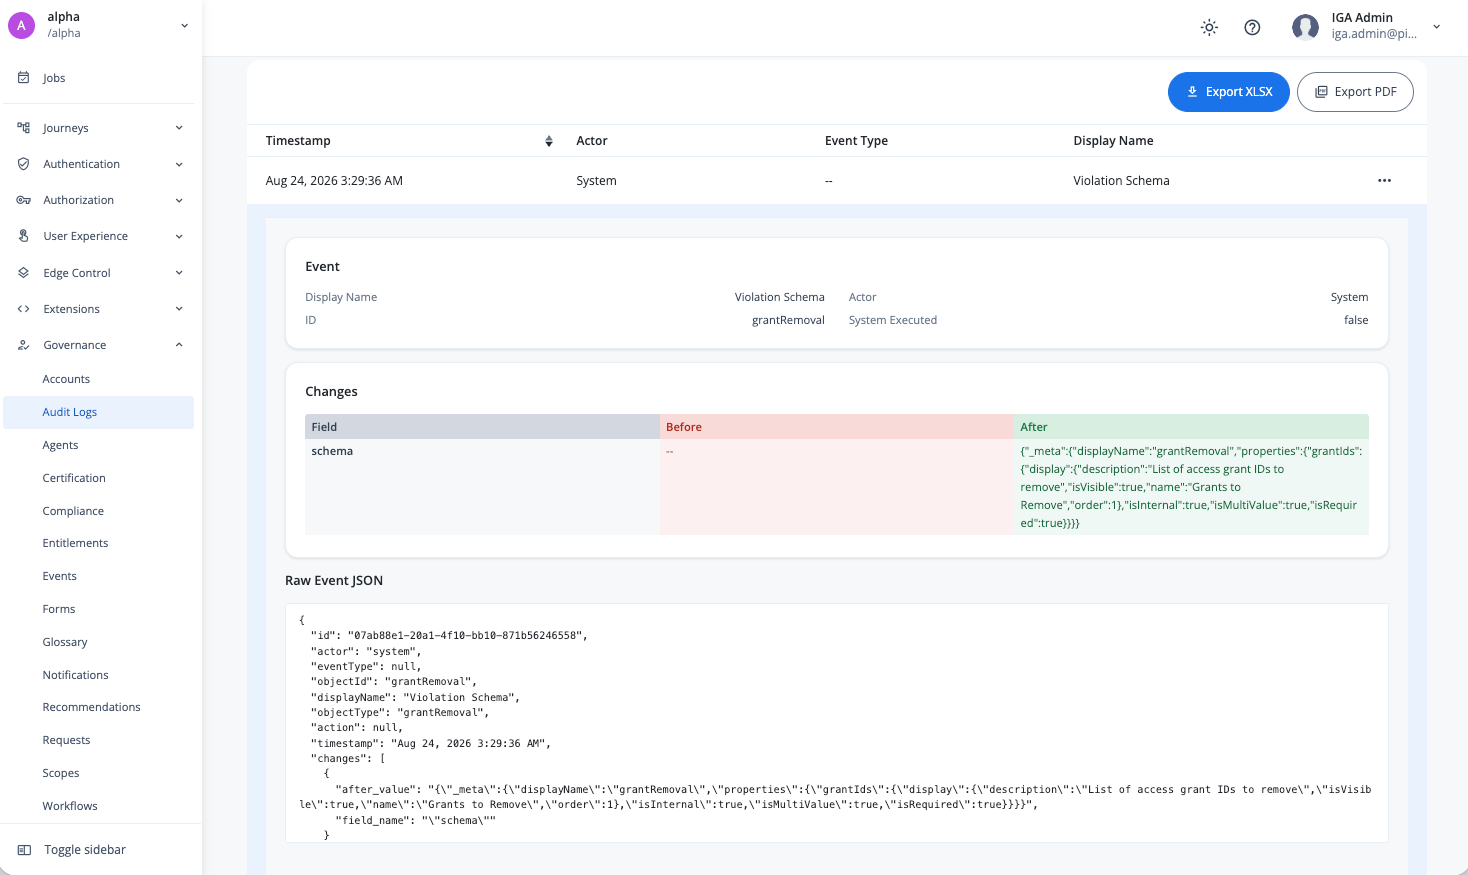Click the Aug 24, 2026 timestamp row
1468x875 pixels.
pos(836,181)
